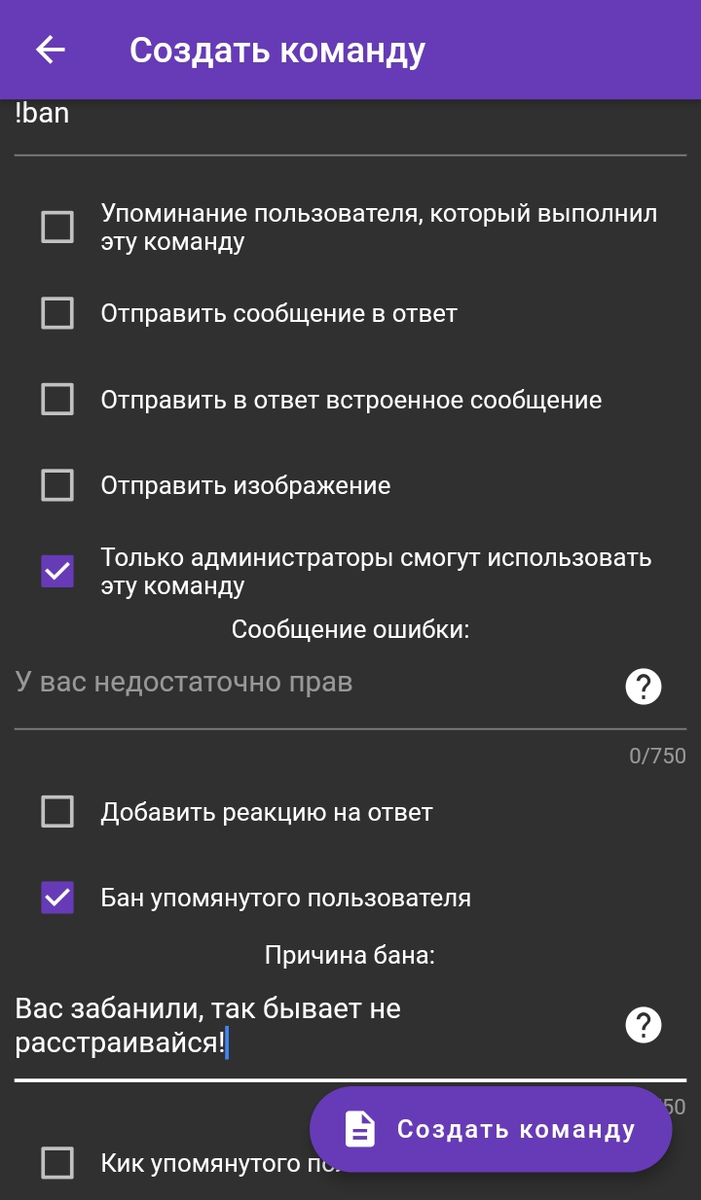The width and height of the screenshot is (701, 1200).
Task: Open the help icon next to ban reason field
Action: [x=643, y=1024]
